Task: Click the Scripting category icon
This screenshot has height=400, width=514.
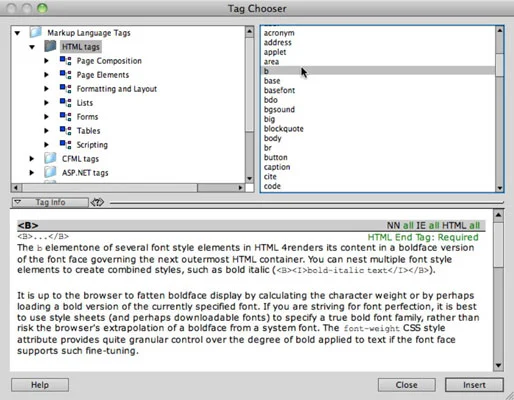Action: pos(65,144)
